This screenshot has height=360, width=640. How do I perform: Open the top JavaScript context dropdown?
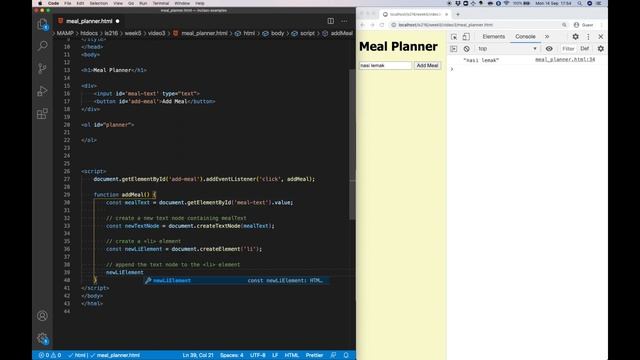(x=507, y=49)
